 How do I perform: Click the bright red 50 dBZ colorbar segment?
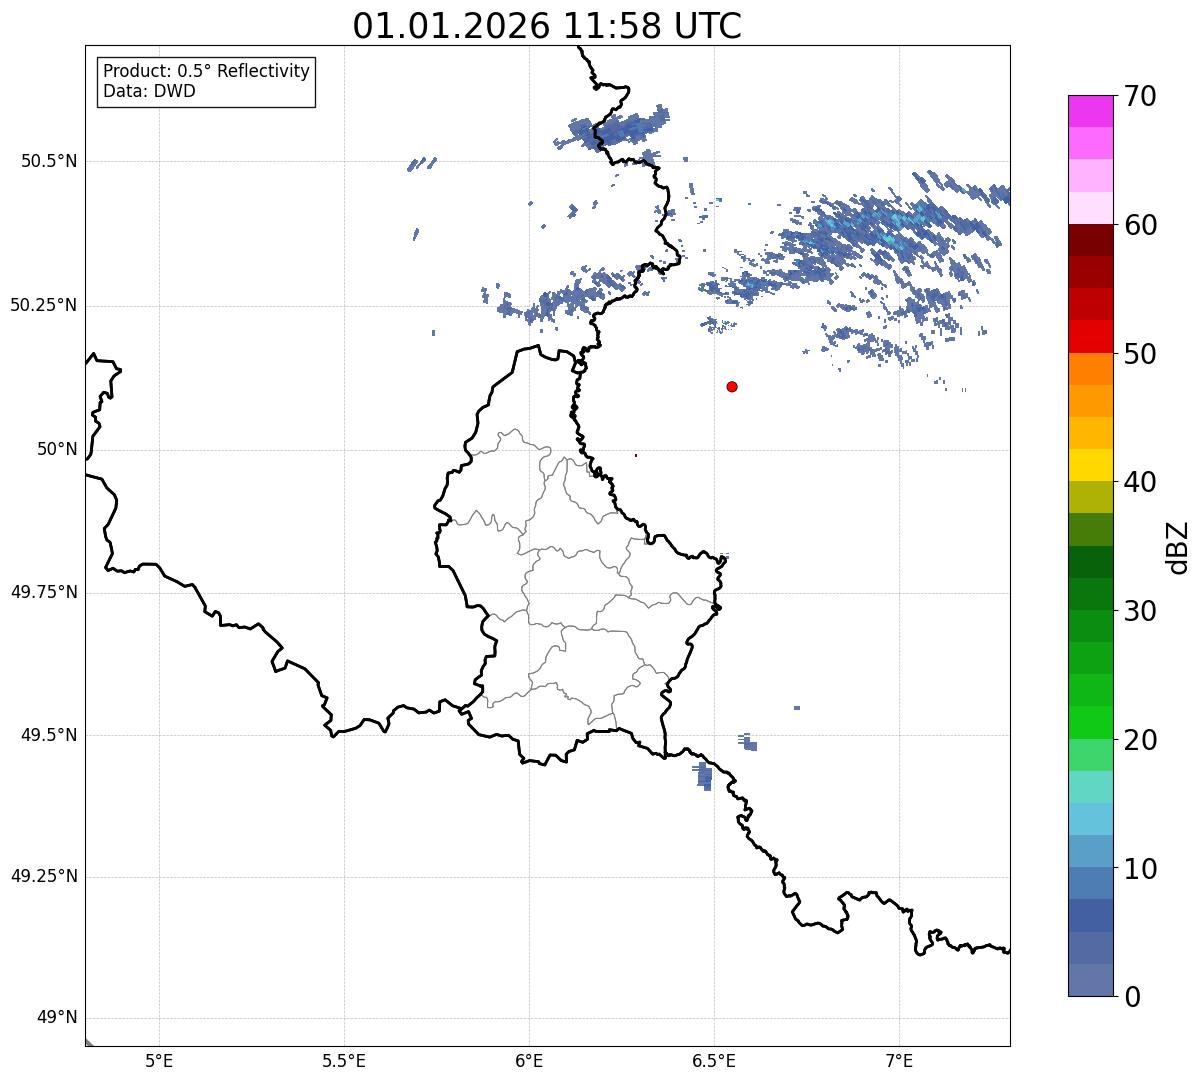[1090, 336]
